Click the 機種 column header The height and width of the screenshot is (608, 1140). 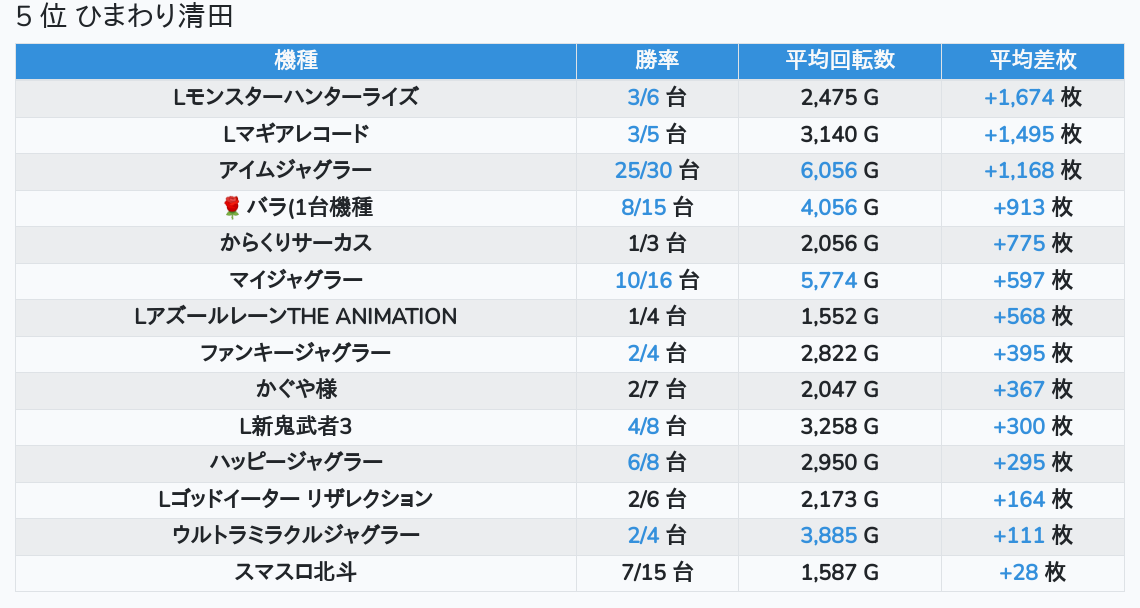[295, 60]
